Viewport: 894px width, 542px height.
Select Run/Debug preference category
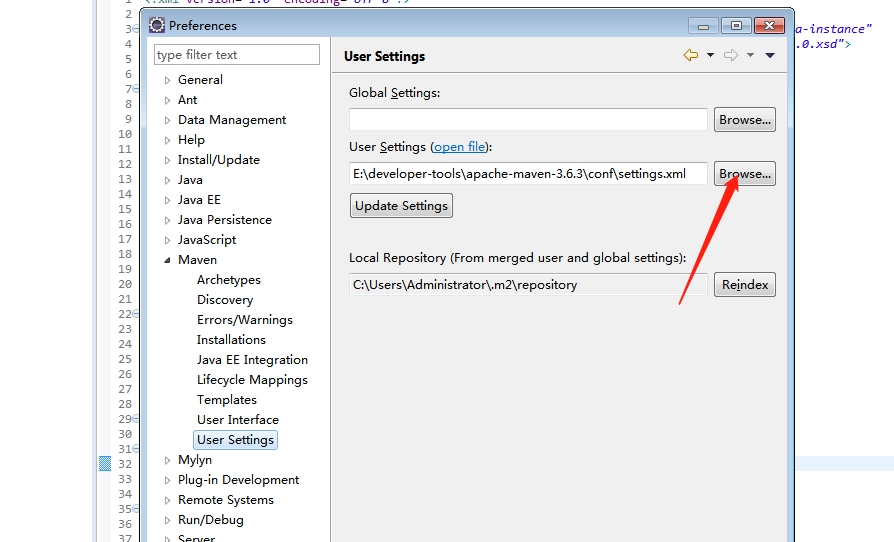pos(210,519)
